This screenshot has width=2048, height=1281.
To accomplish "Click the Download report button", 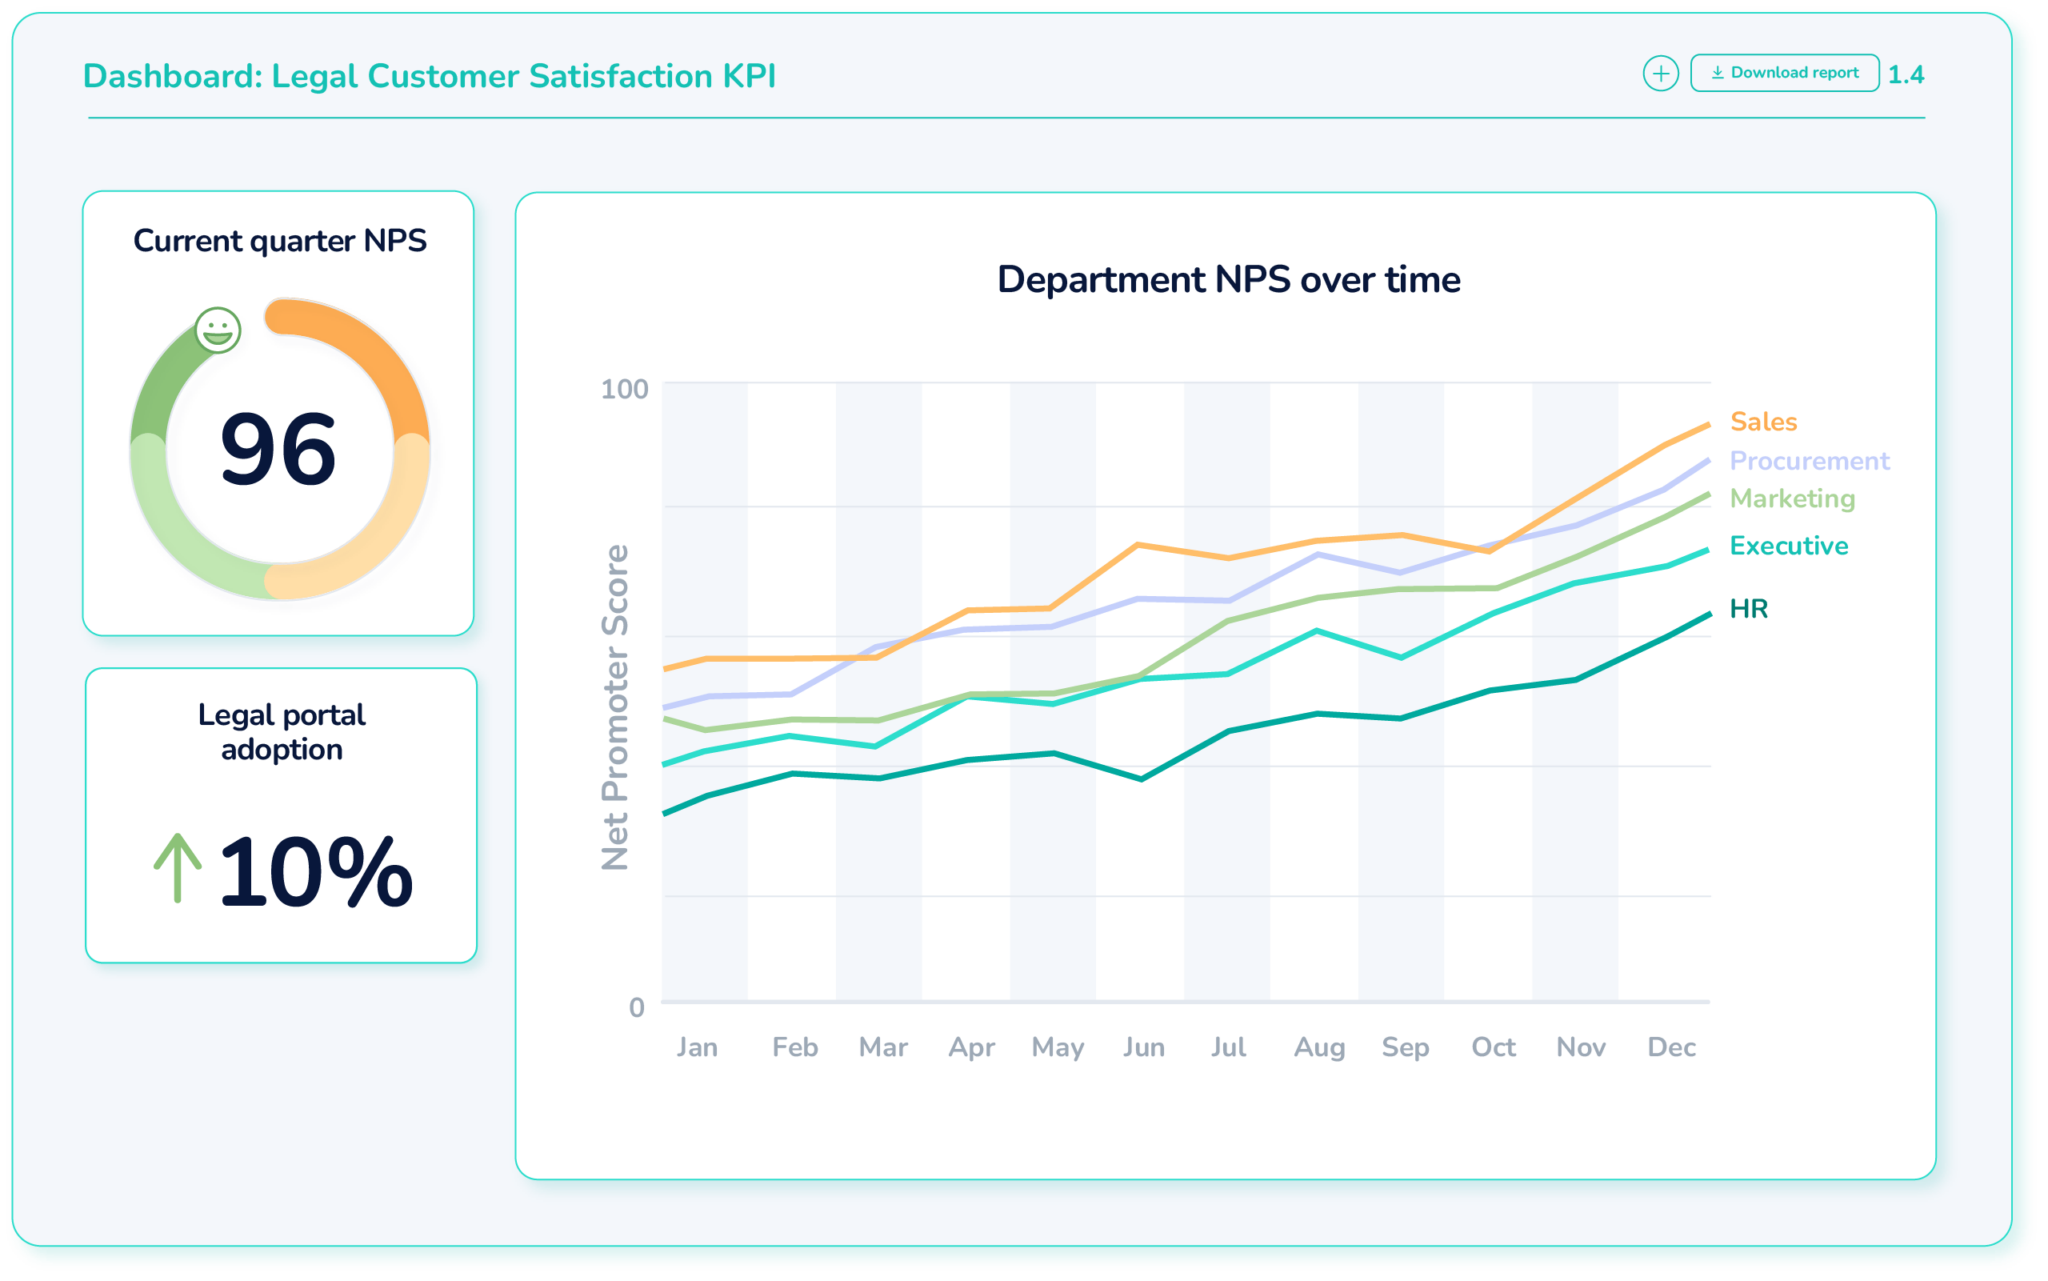I will (1784, 71).
